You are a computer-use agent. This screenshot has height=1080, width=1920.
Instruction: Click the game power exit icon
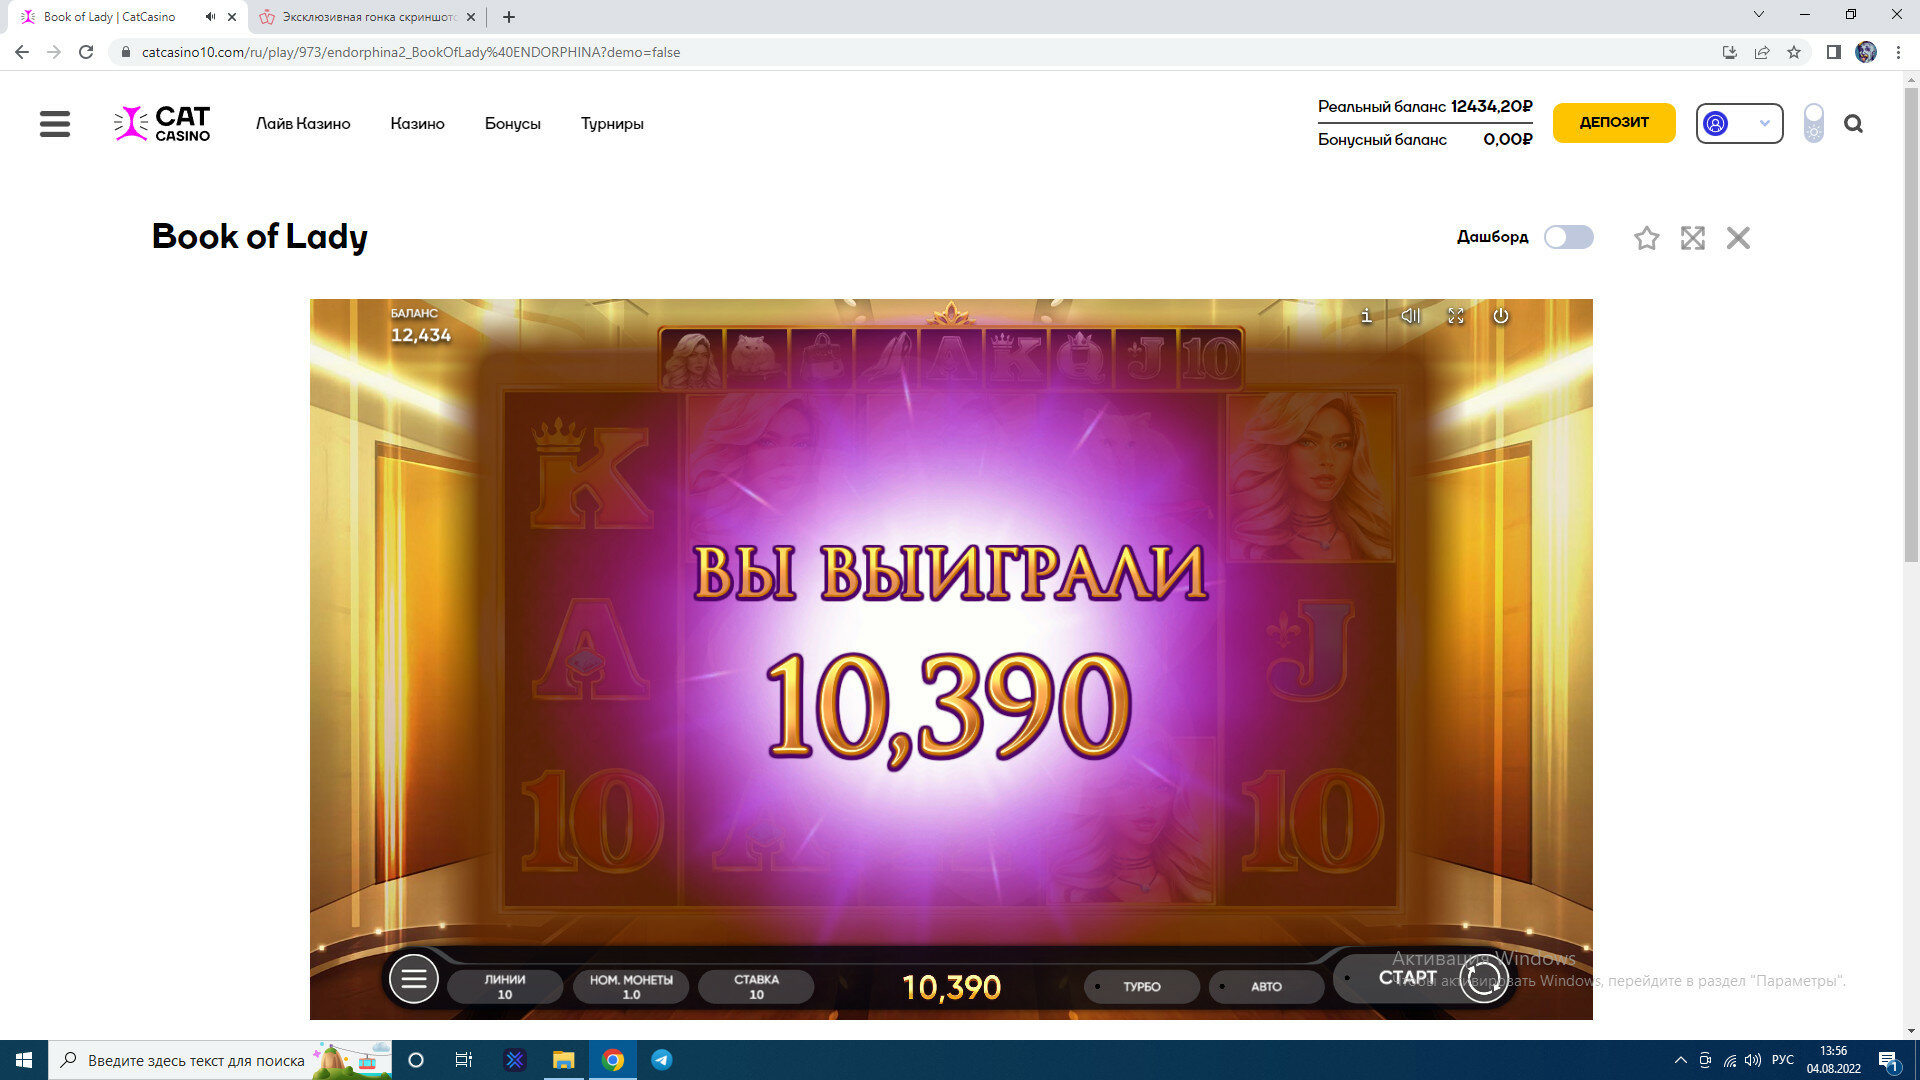click(1500, 316)
